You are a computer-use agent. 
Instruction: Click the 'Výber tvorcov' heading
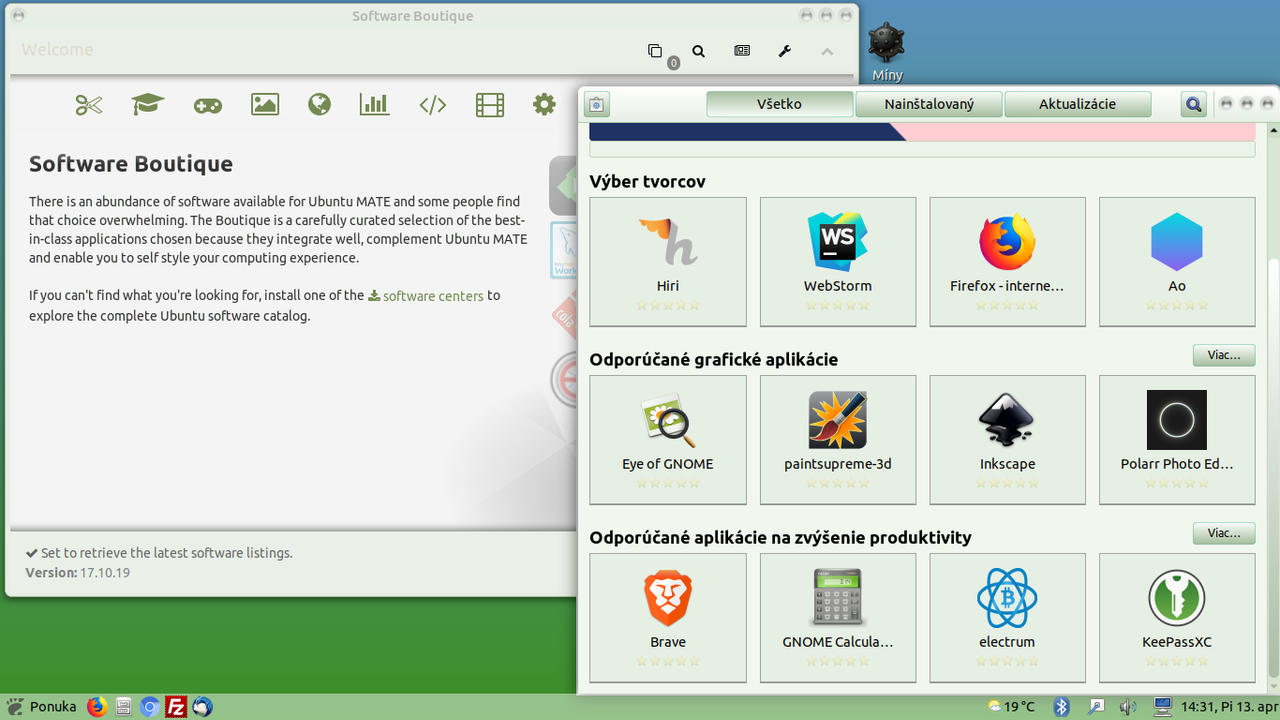tap(648, 182)
